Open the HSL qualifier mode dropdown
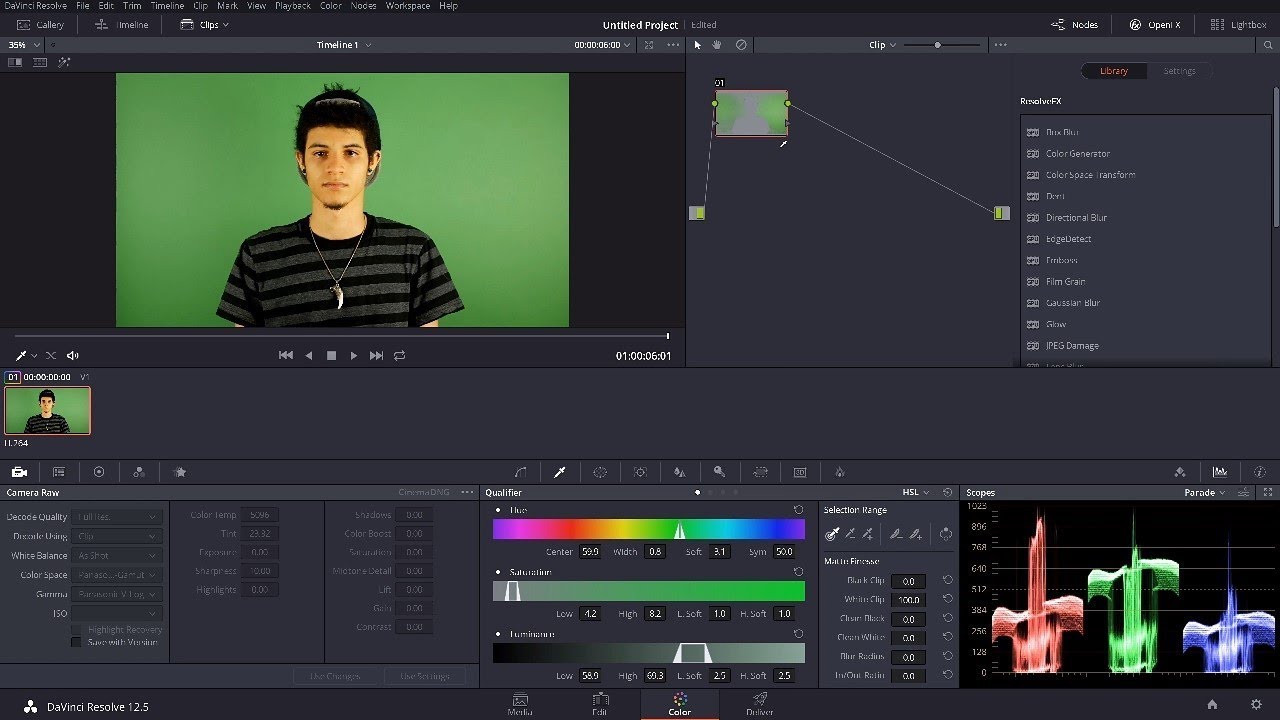 pos(916,492)
